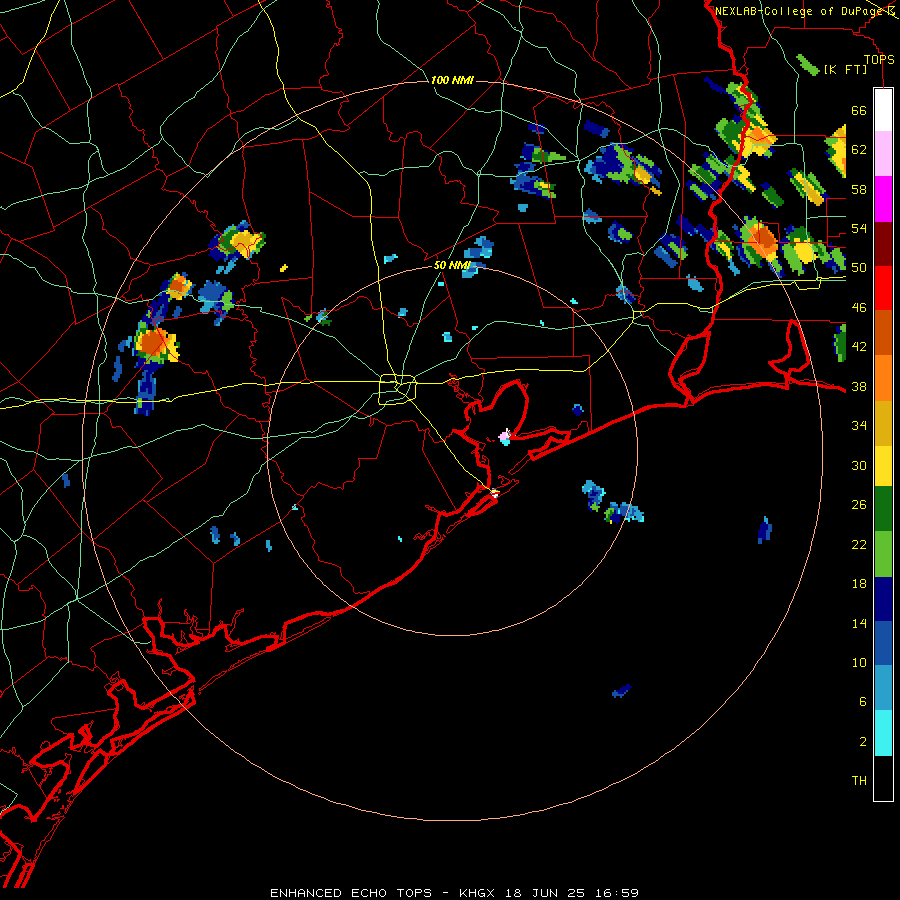Click the '50 NMI' range ring label
900x900 pixels.
[x=452, y=265]
